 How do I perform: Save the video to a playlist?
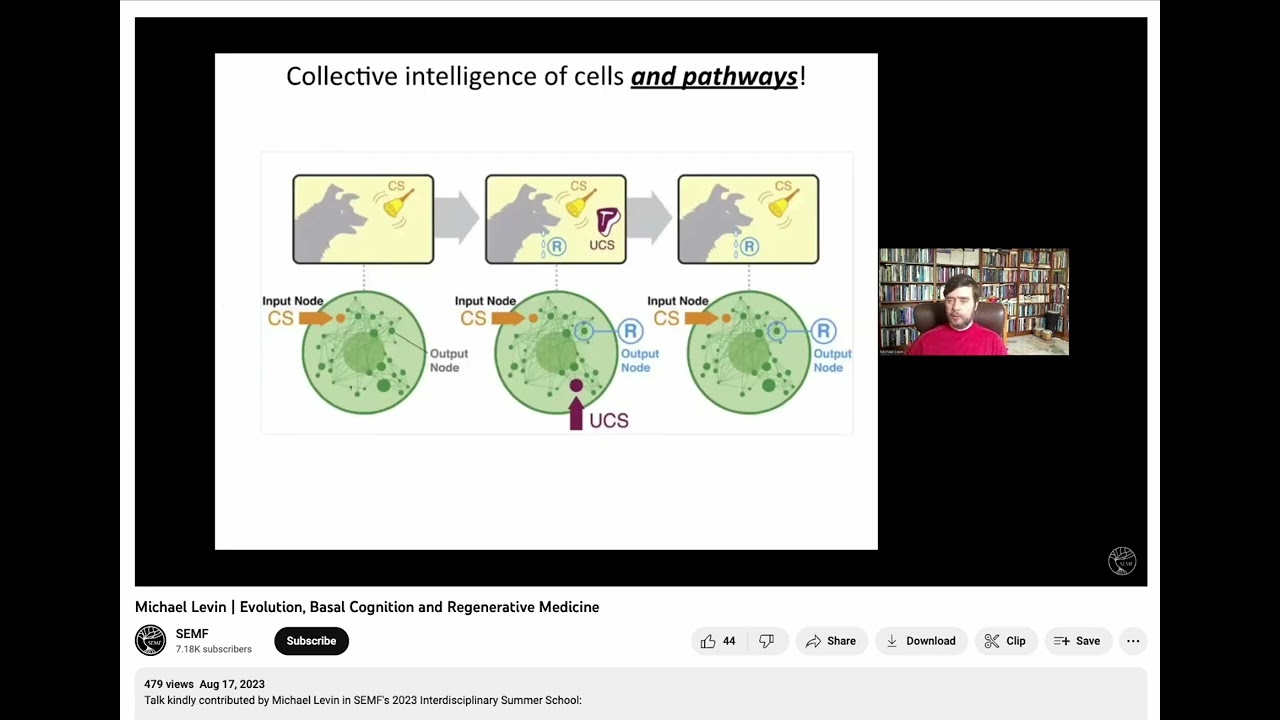click(x=1077, y=641)
